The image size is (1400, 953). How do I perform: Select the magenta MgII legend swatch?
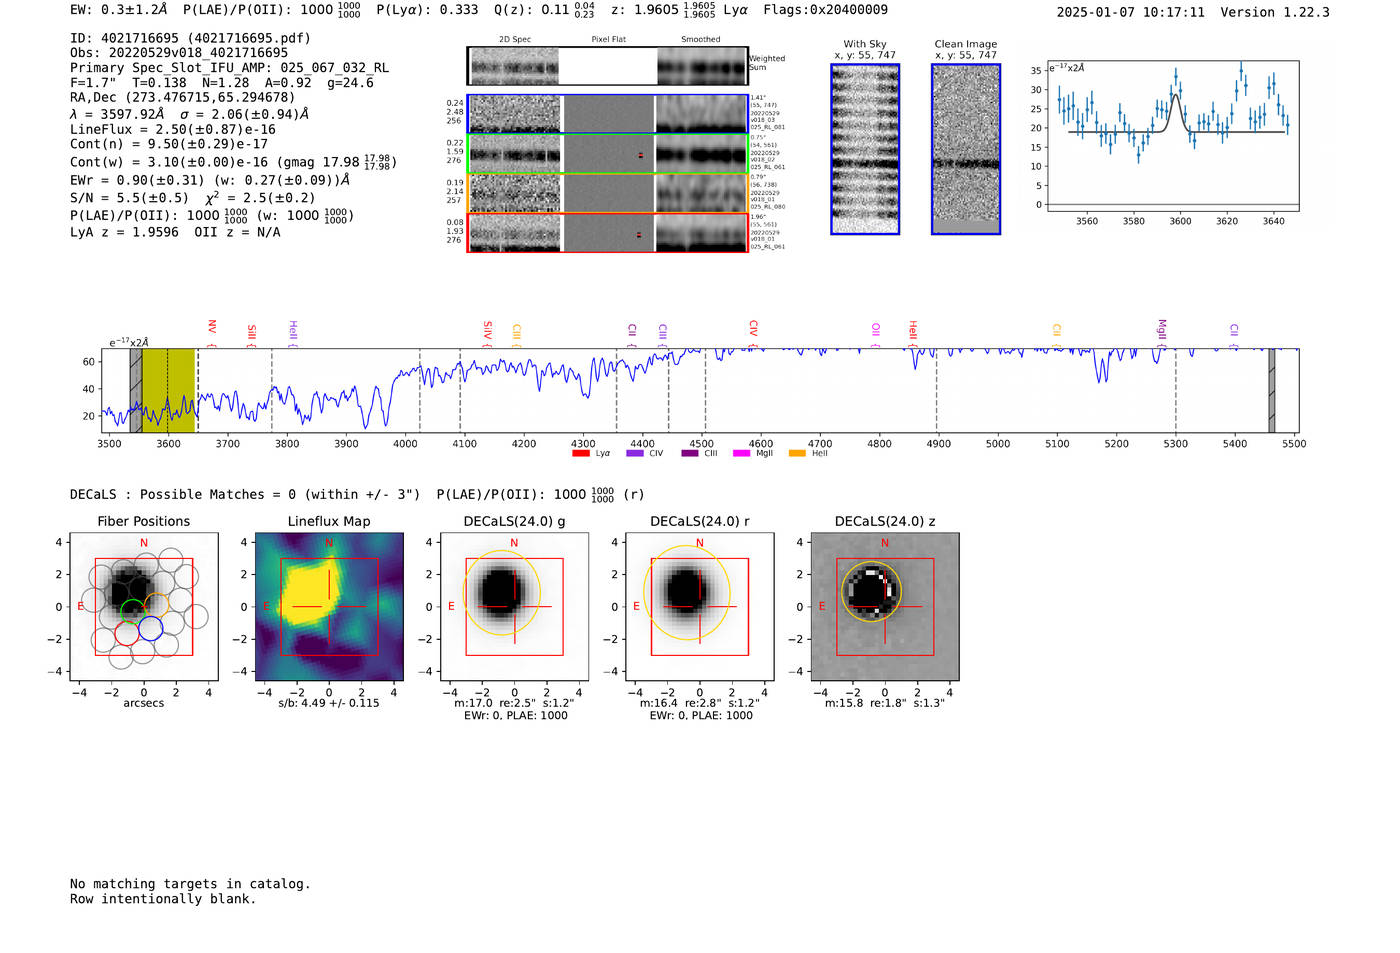pyautogui.click(x=741, y=454)
